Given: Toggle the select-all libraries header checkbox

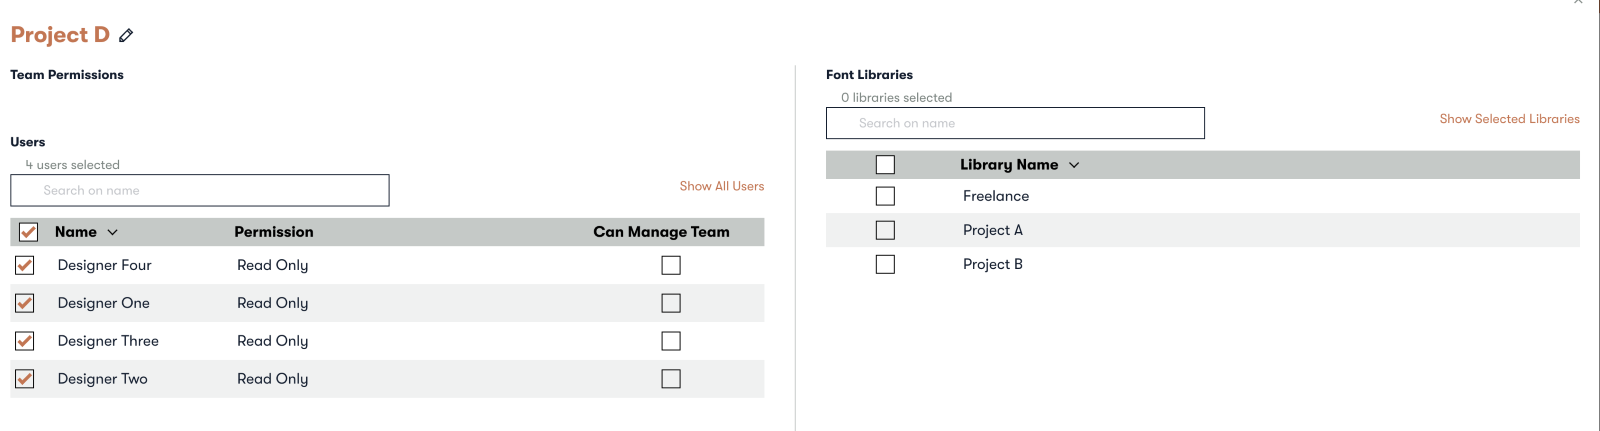Looking at the screenshot, I should (885, 165).
